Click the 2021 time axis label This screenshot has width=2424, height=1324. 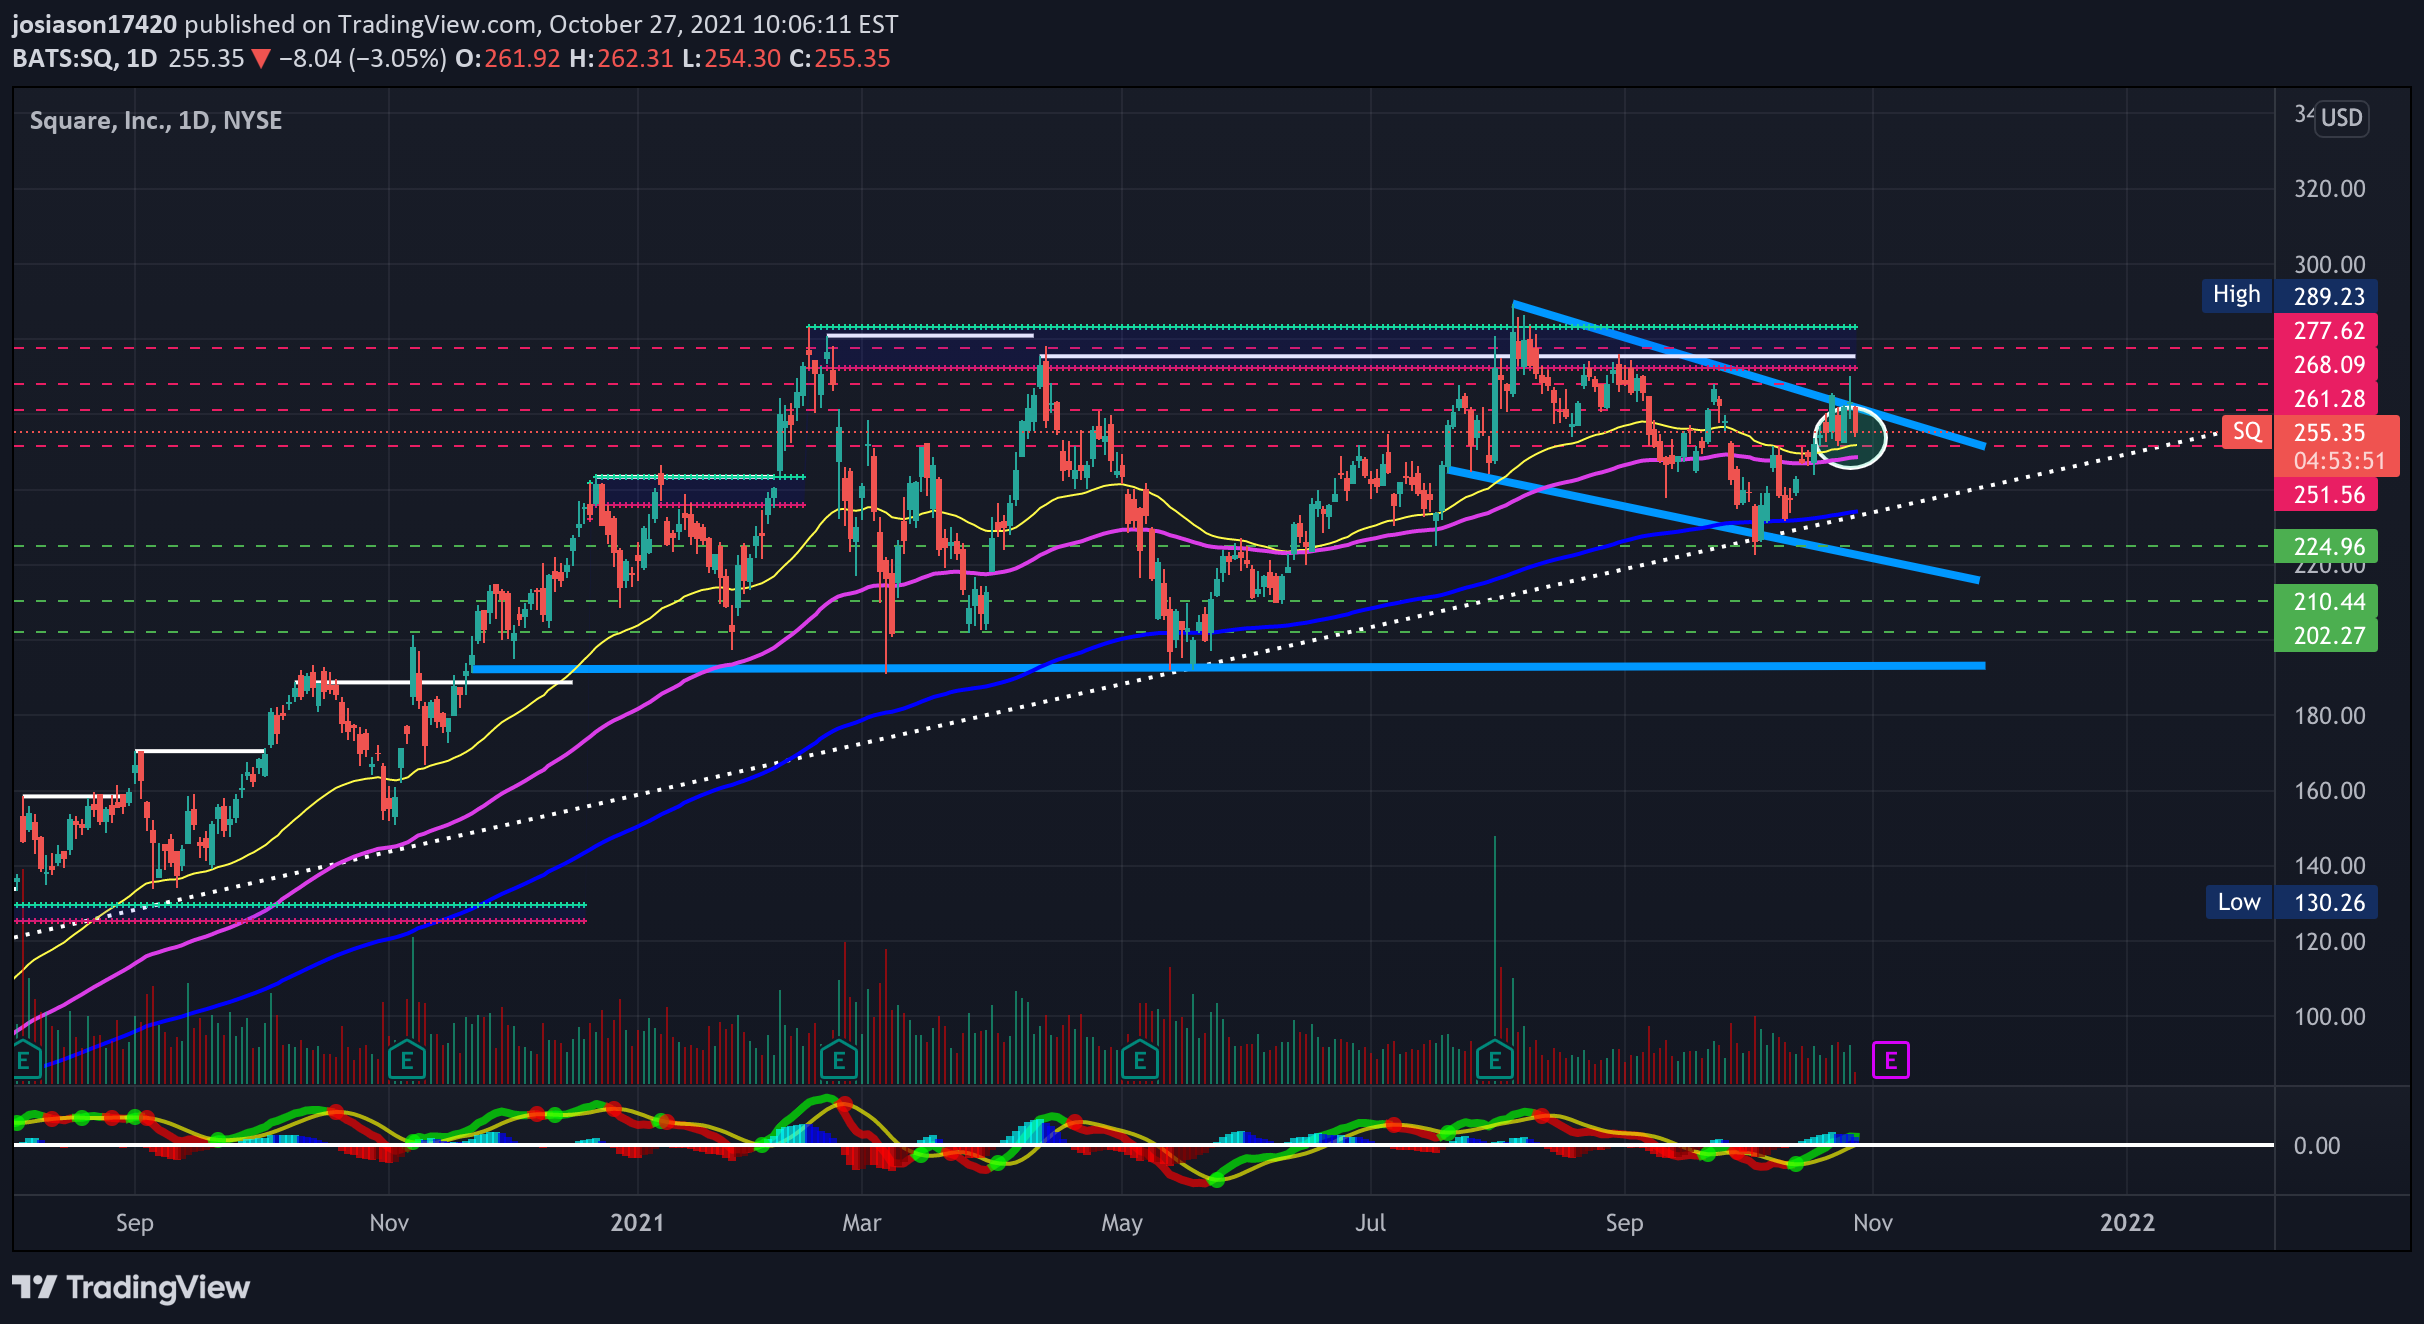click(x=637, y=1222)
